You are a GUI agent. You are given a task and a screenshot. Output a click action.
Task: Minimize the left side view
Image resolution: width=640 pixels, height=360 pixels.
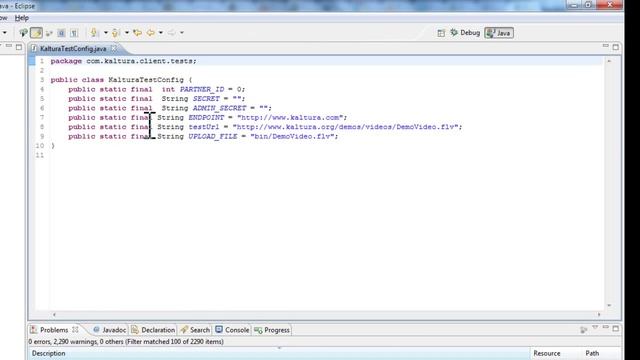coord(9,46)
